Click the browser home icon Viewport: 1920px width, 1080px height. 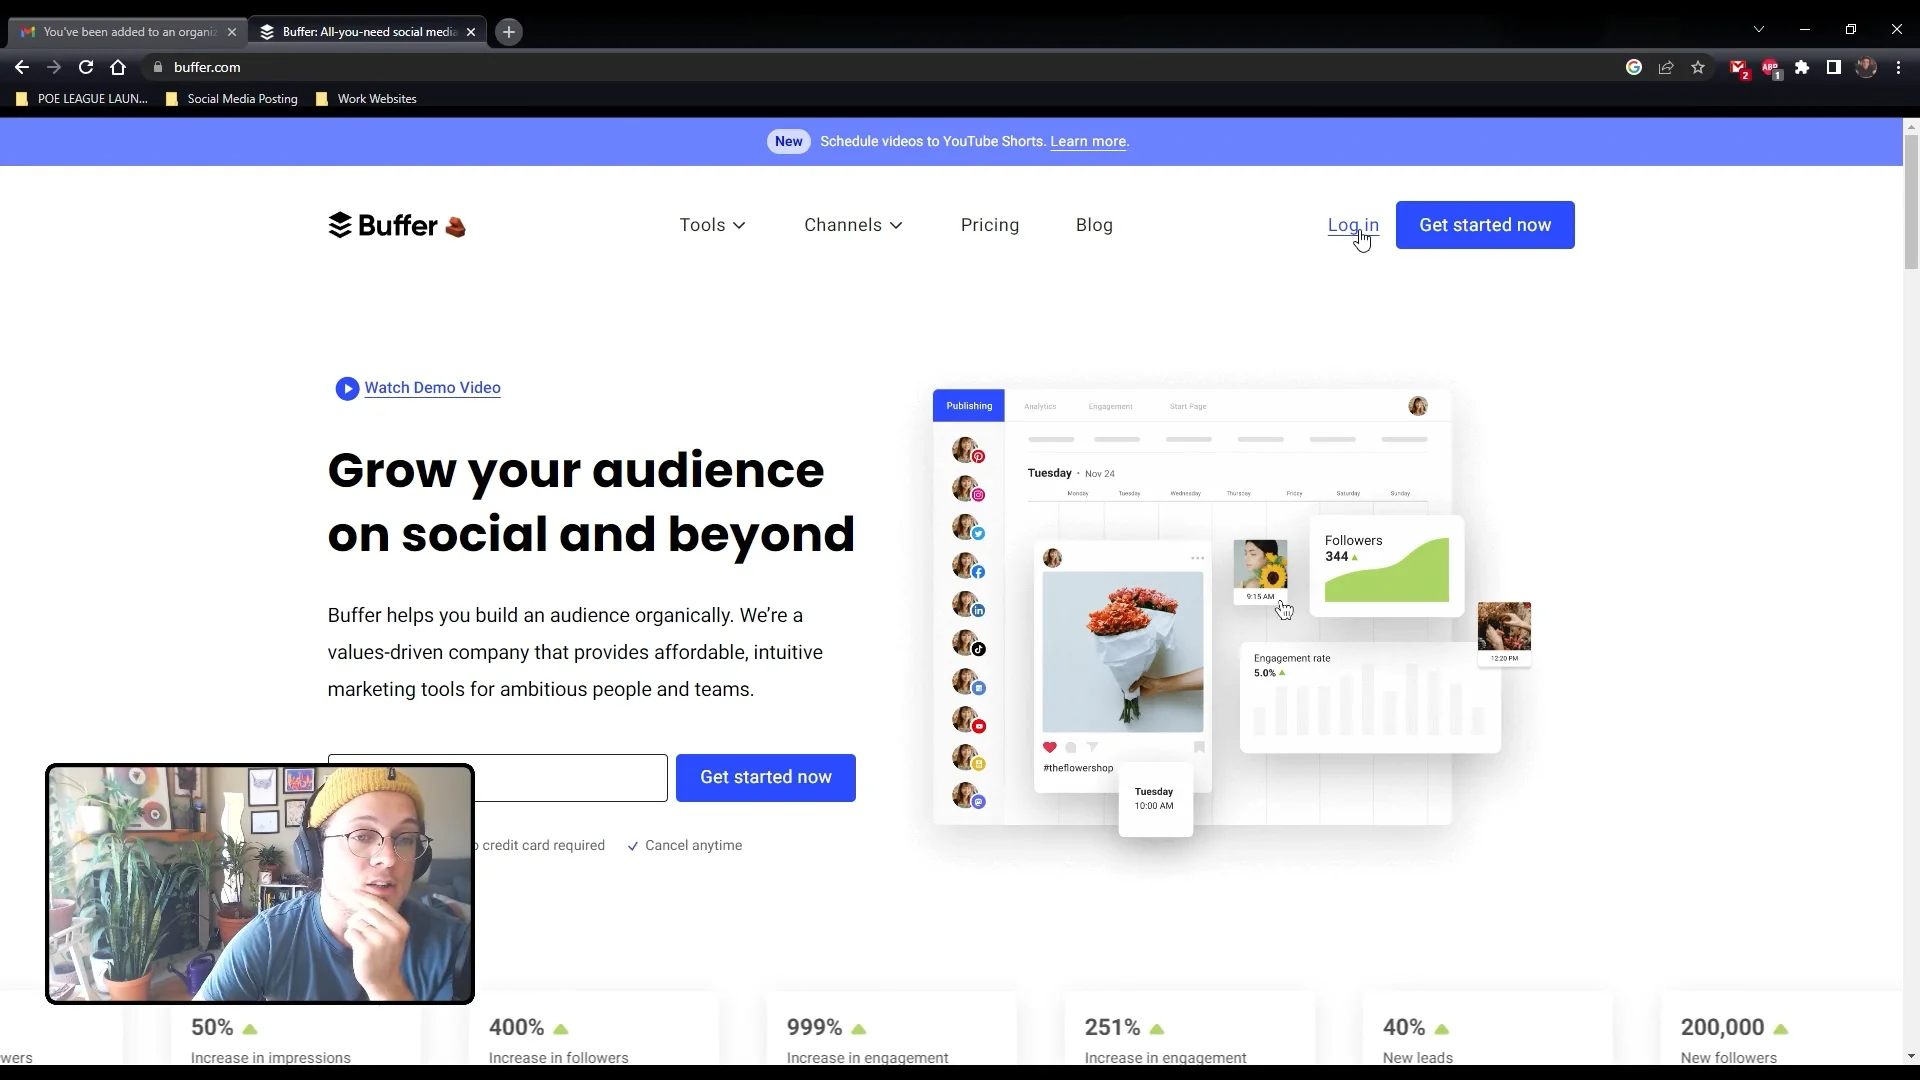(x=118, y=67)
